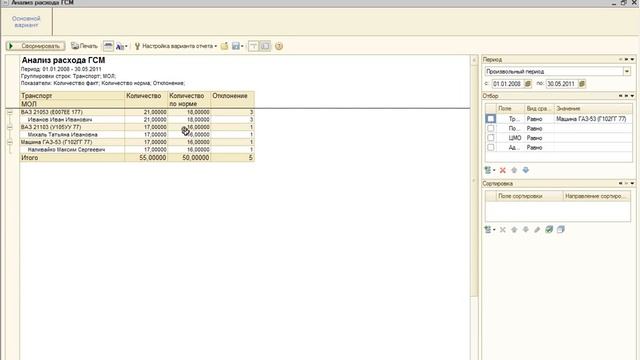Select the Машина ГАЗ-53 (Г102ГГ 77) filter value
Image resolution: width=640 pixels, height=360 pixels.
tap(593, 119)
